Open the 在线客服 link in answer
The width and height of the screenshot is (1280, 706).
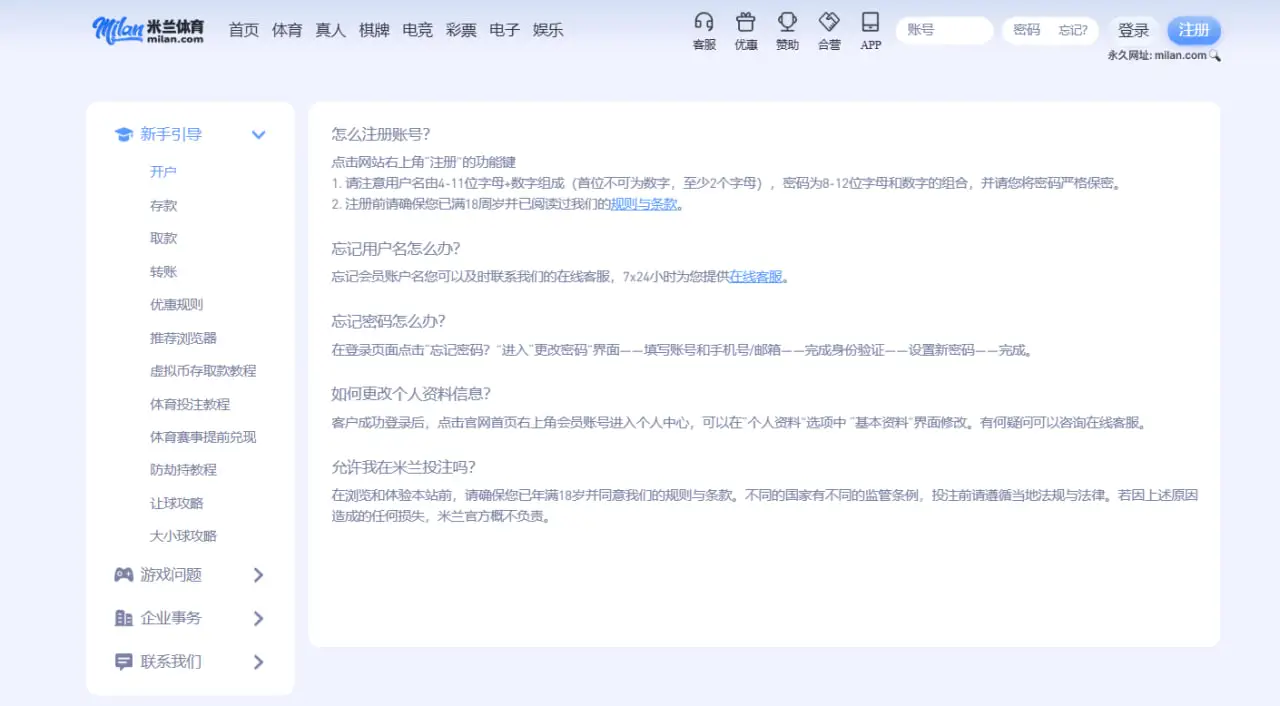pyautogui.click(x=756, y=277)
